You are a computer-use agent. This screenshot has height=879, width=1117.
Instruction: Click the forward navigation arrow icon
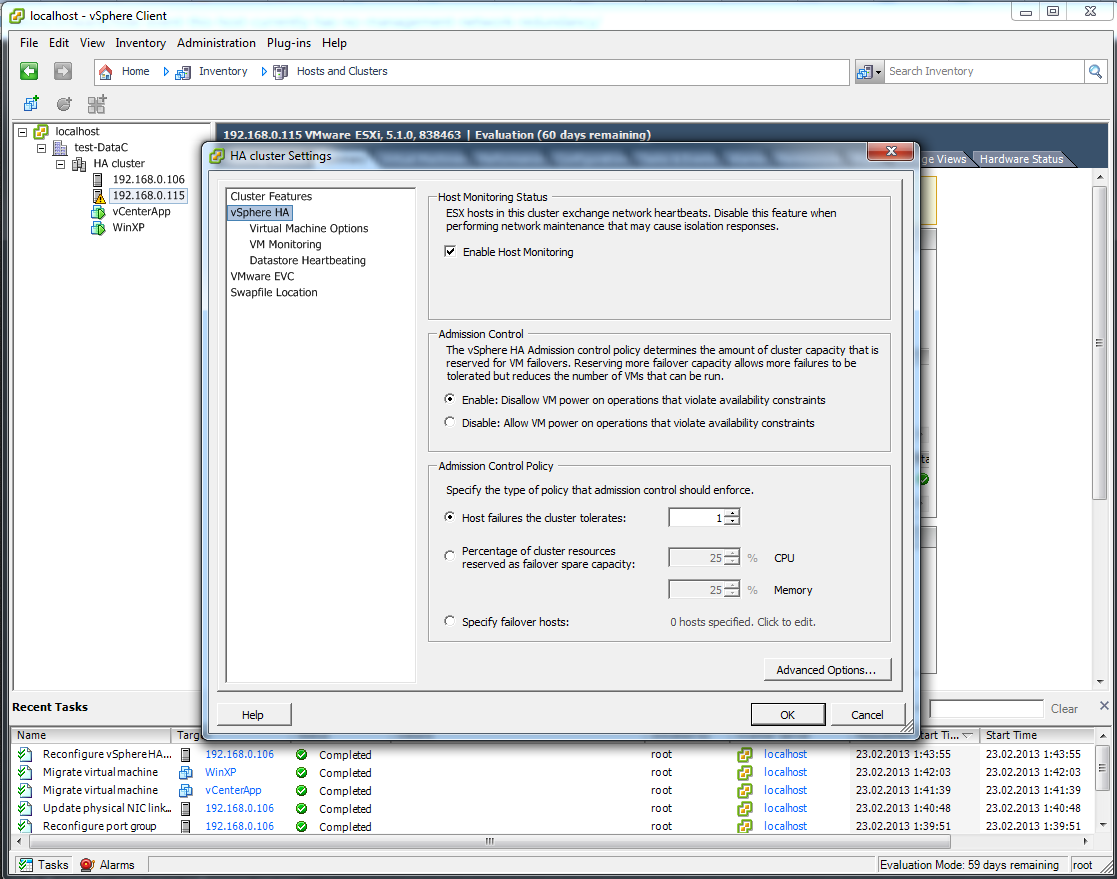pyautogui.click(x=63, y=71)
